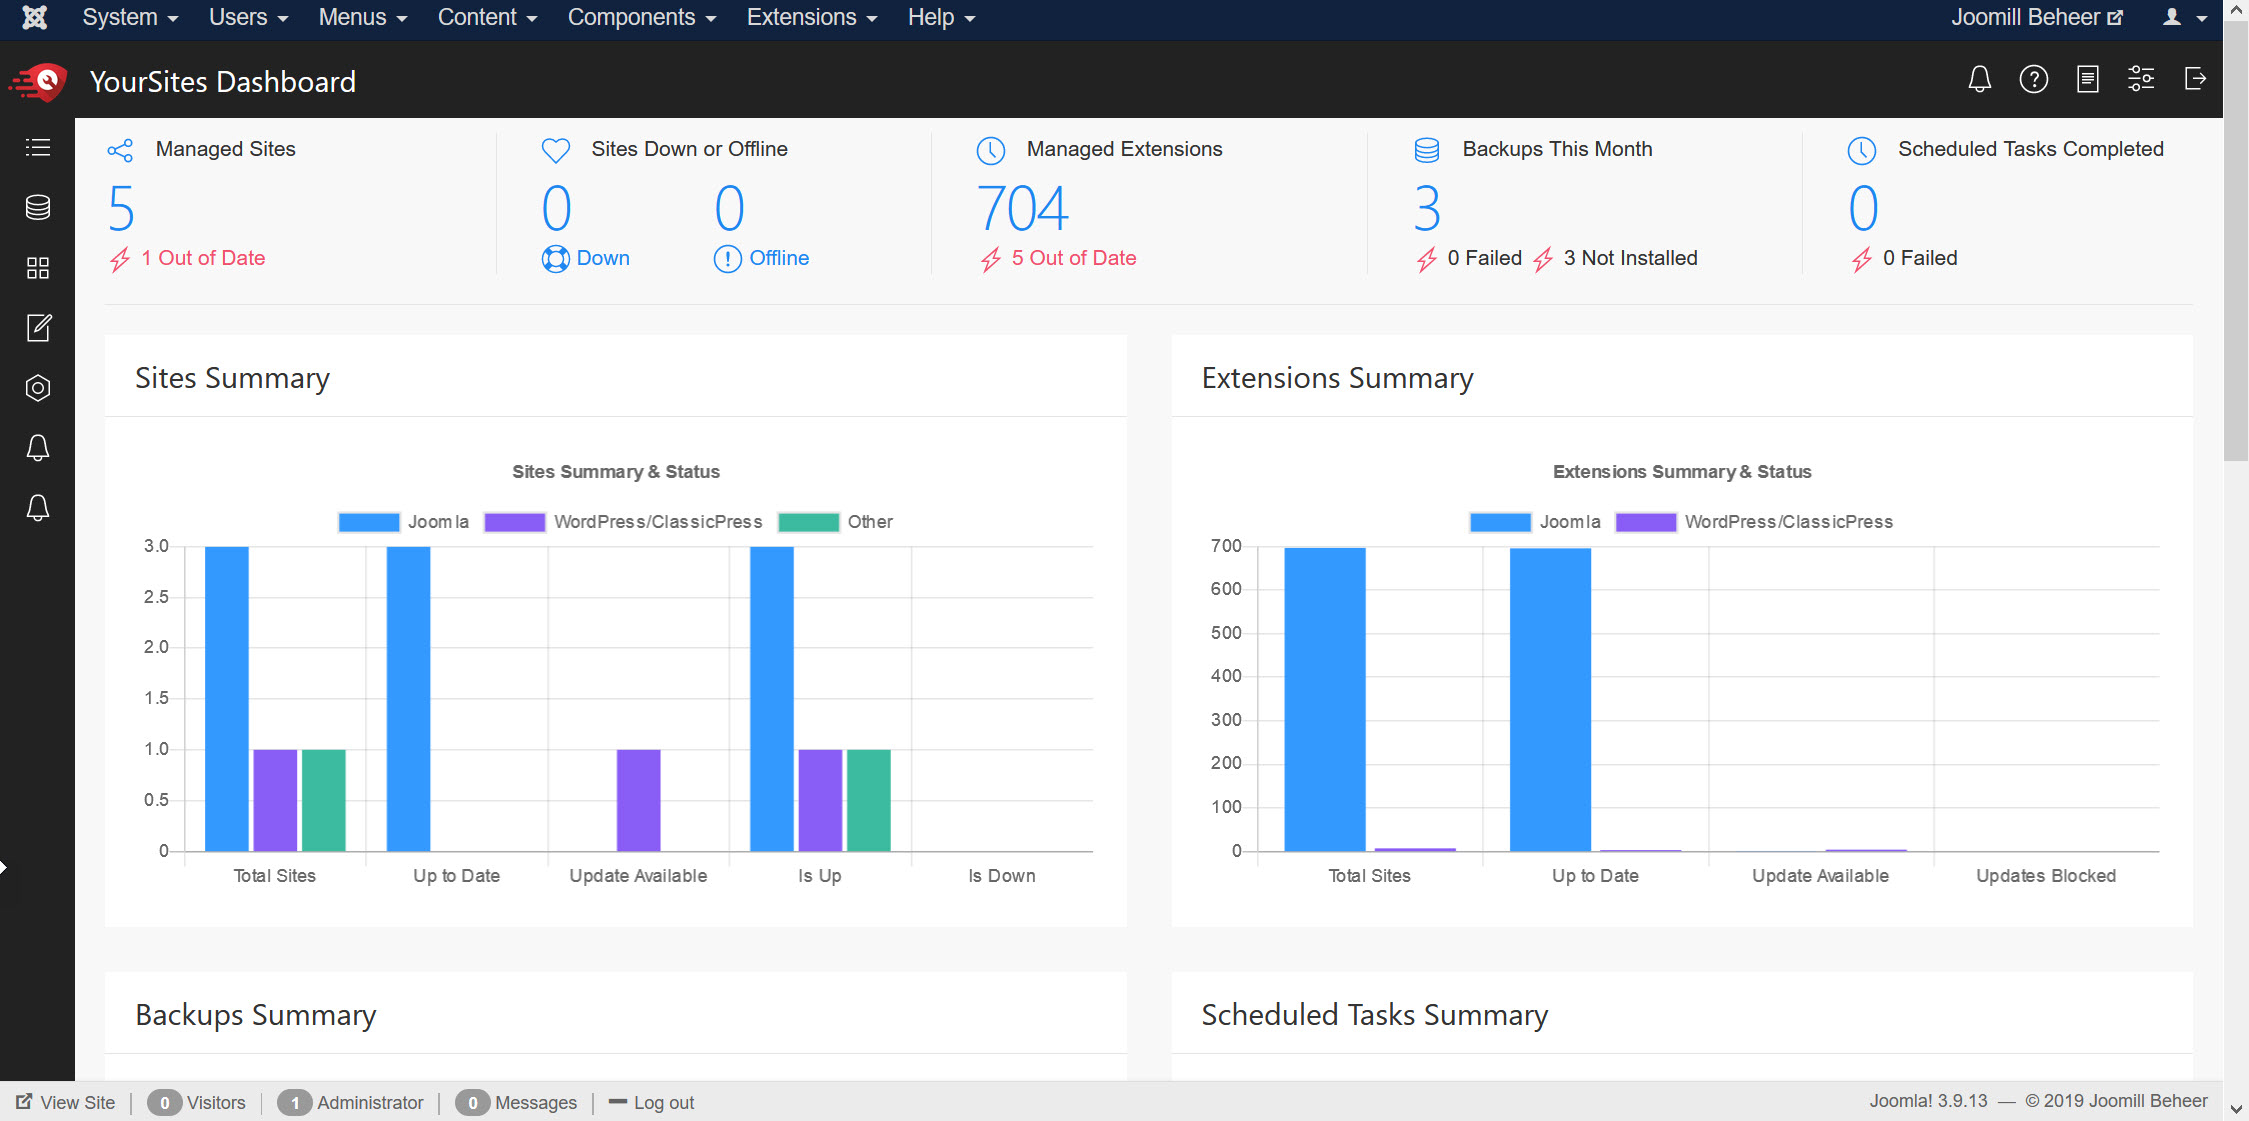Image resolution: width=2249 pixels, height=1121 pixels.
Task: Click the sliders settings icon in header
Action: 2141,80
